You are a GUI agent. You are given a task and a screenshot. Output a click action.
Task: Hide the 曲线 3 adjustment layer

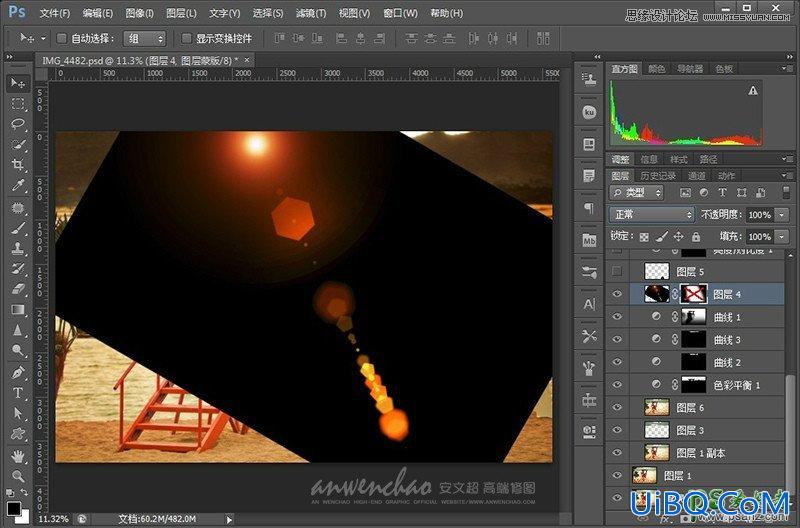617,339
